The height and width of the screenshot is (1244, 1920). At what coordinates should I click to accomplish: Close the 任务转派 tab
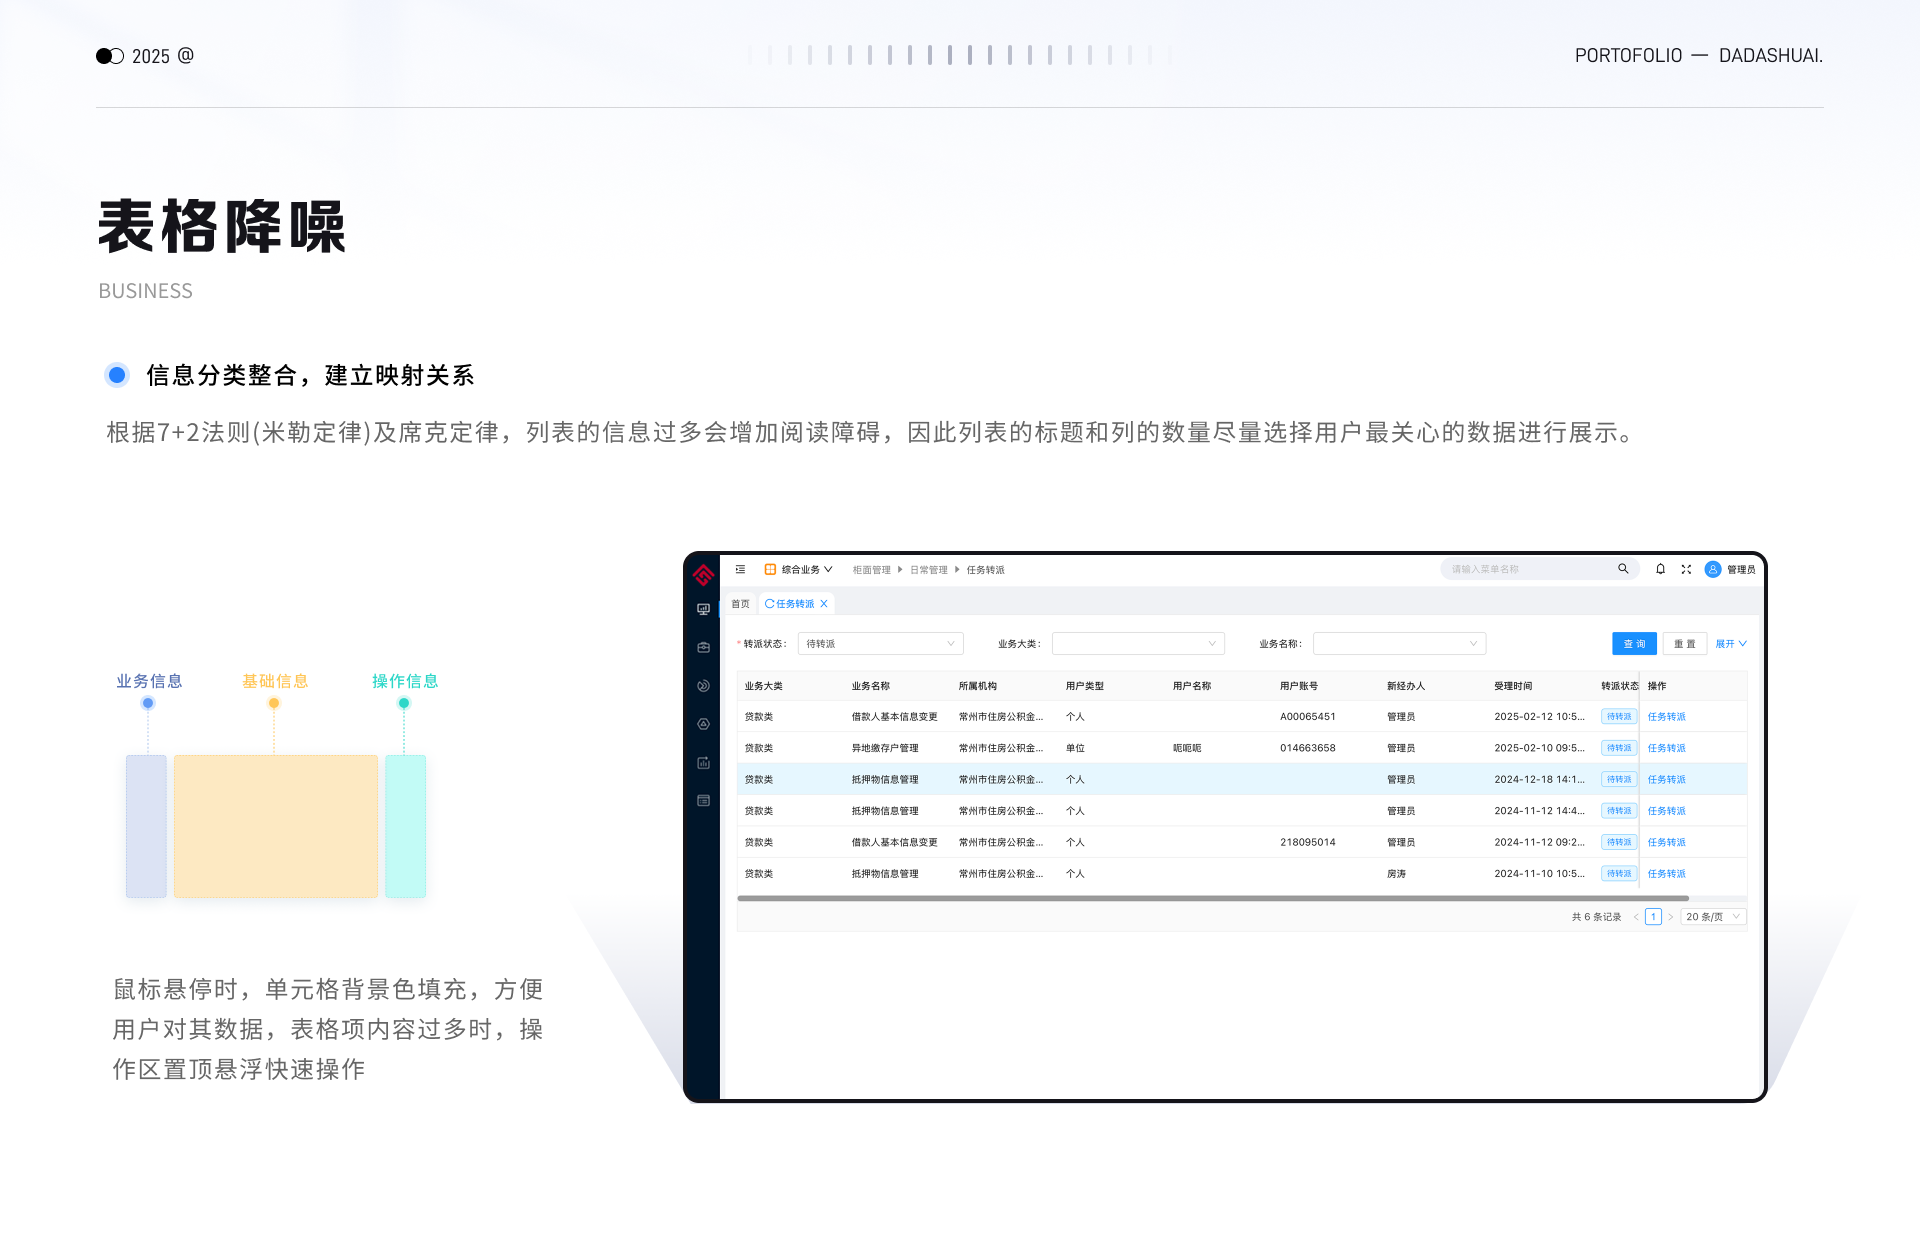(x=824, y=604)
